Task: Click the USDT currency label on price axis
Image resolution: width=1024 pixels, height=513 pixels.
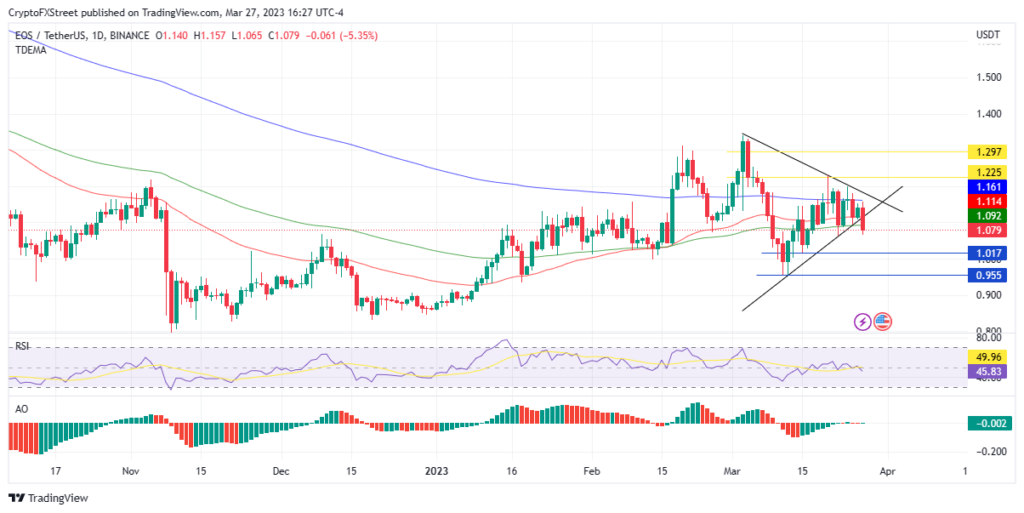Action: point(987,35)
